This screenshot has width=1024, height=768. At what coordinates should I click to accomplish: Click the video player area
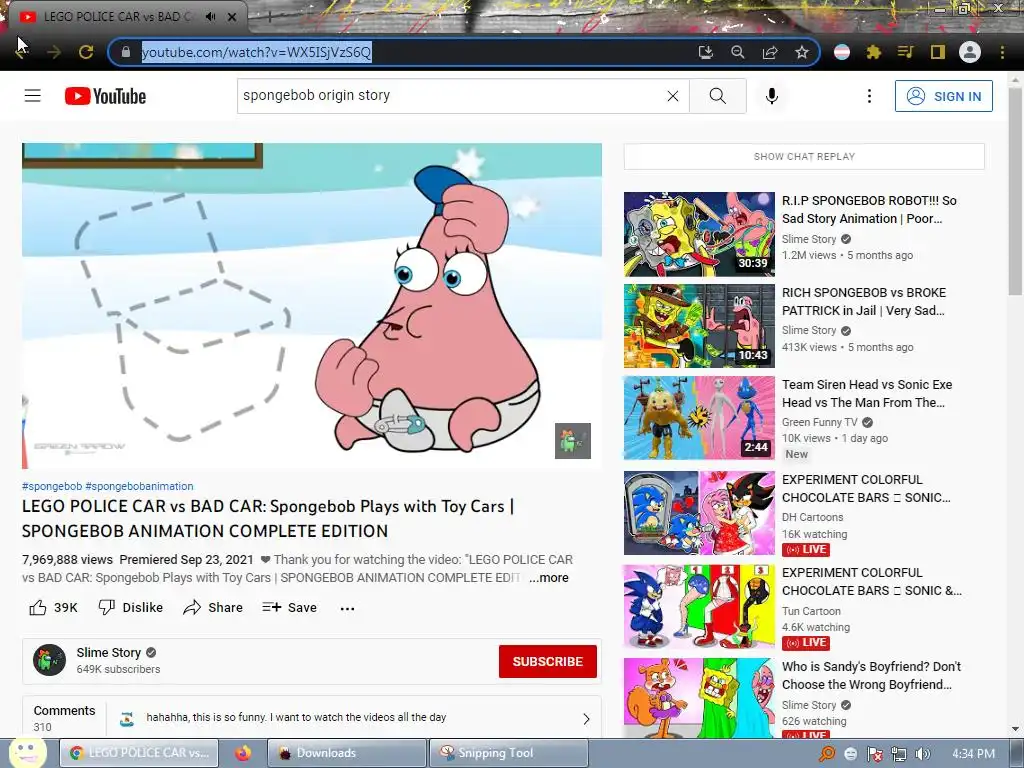tap(312, 306)
